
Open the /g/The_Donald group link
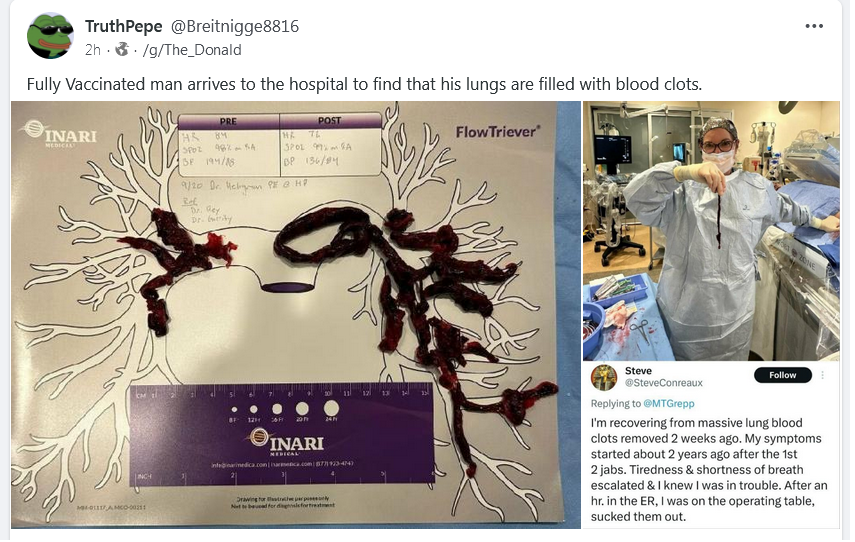point(192,50)
